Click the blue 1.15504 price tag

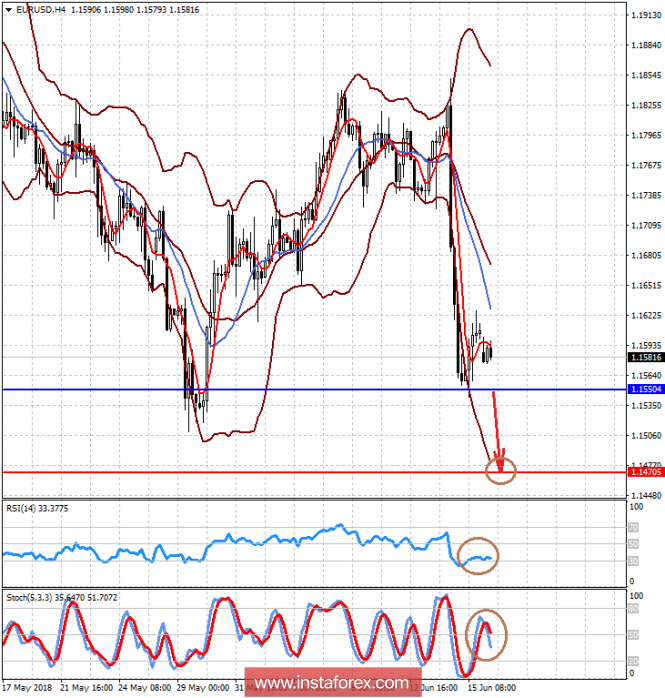coord(644,389)
